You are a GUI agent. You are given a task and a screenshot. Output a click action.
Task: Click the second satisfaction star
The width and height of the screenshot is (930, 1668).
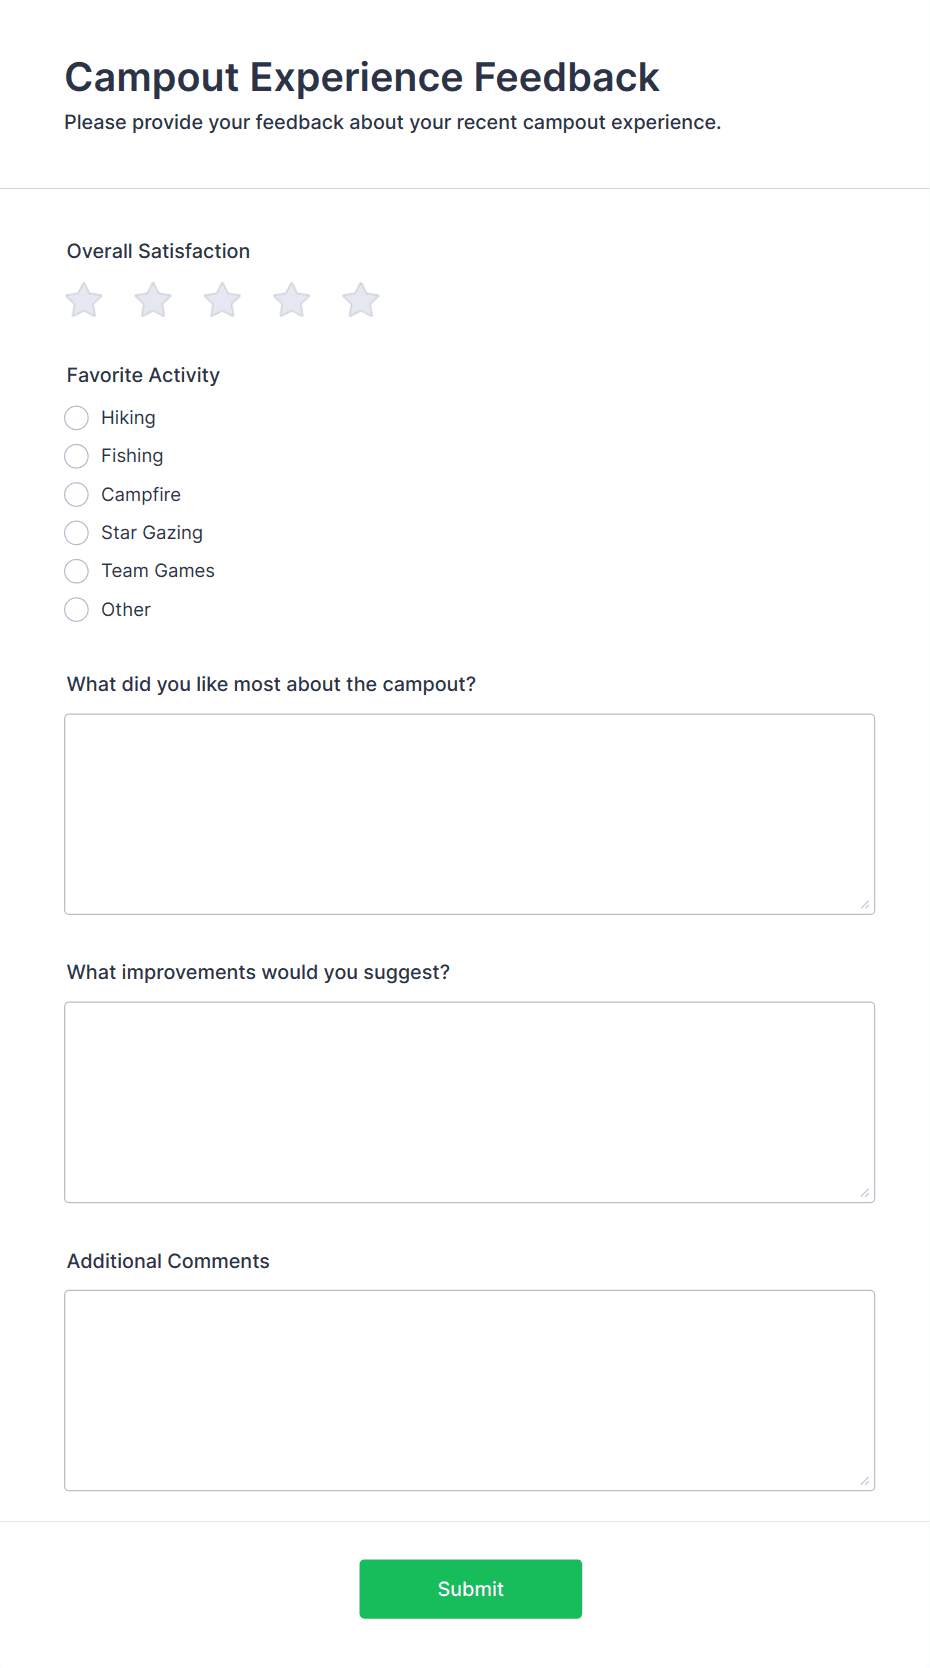[x=153, y=300]
